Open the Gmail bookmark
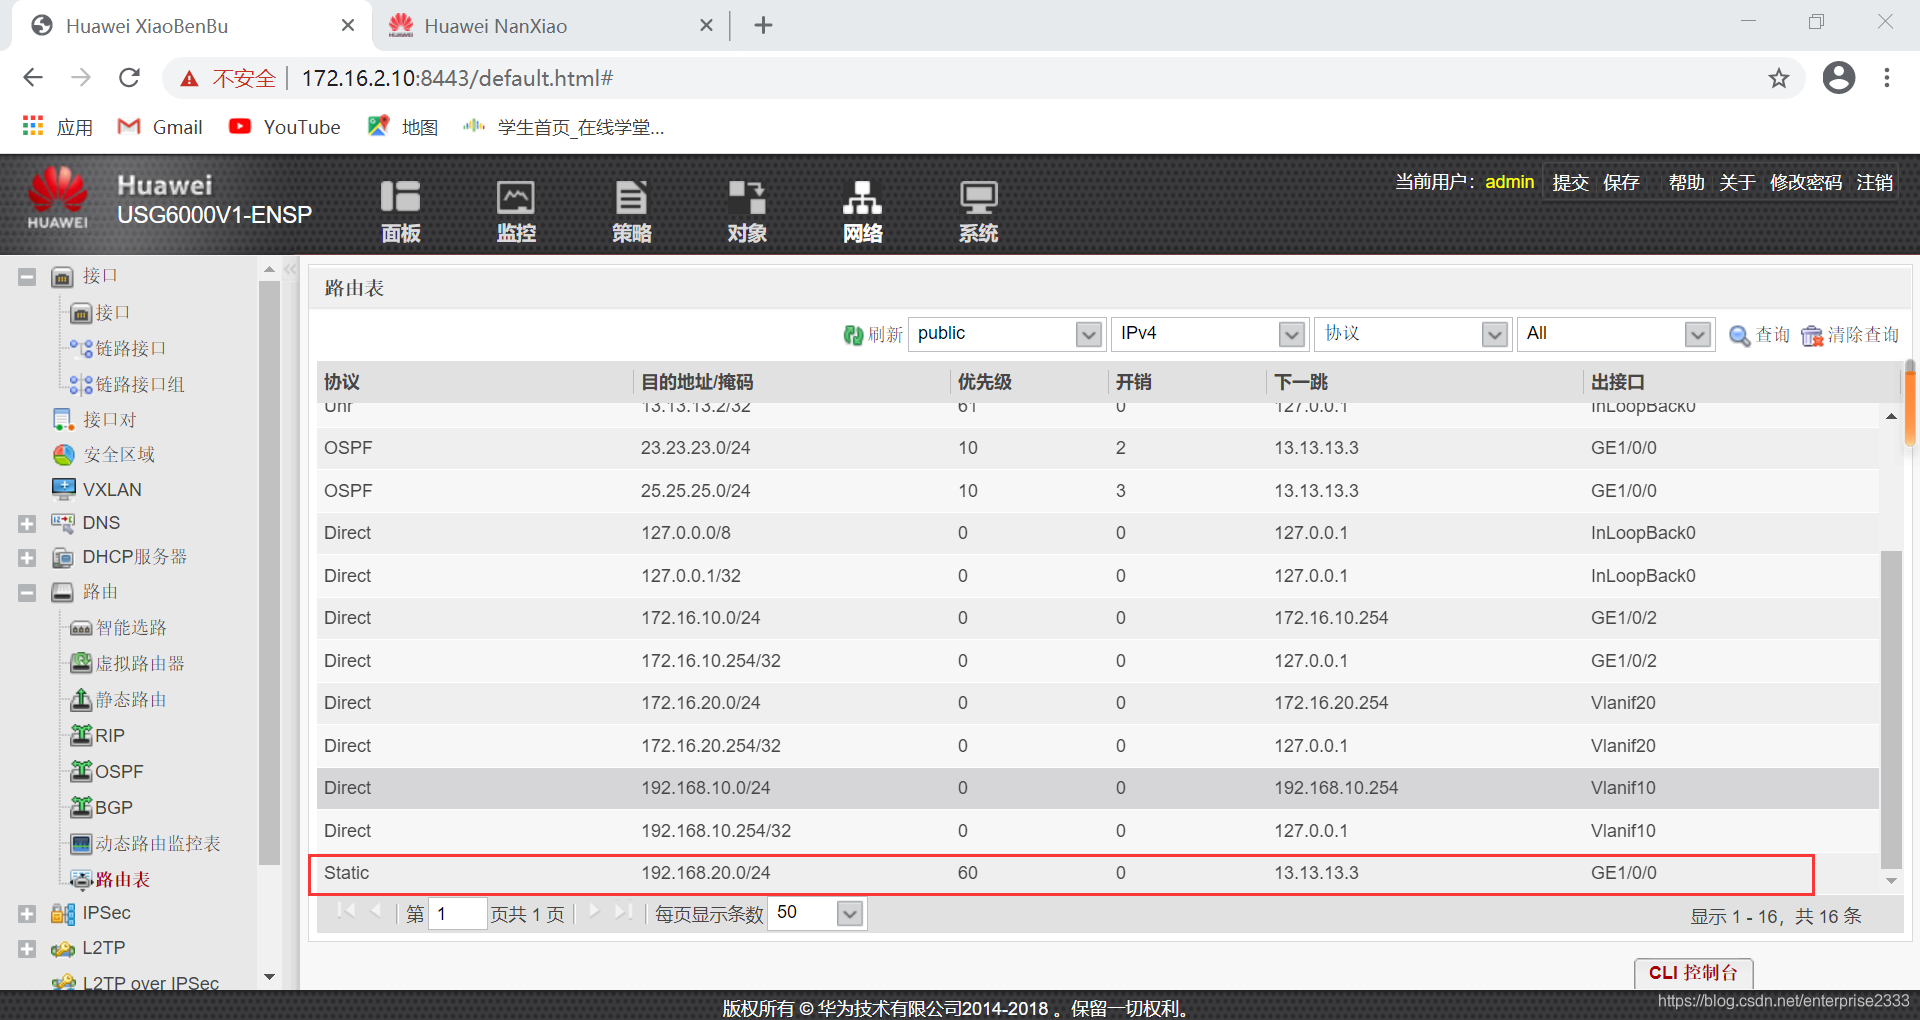The image size is (1920, 1020). coord(160,127)
